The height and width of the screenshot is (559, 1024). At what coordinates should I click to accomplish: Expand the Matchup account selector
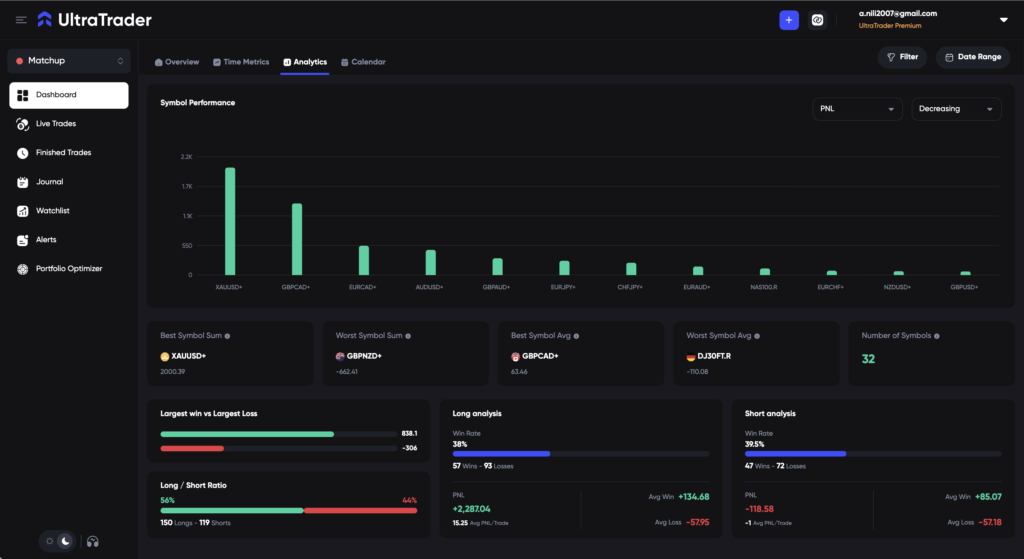68,61
